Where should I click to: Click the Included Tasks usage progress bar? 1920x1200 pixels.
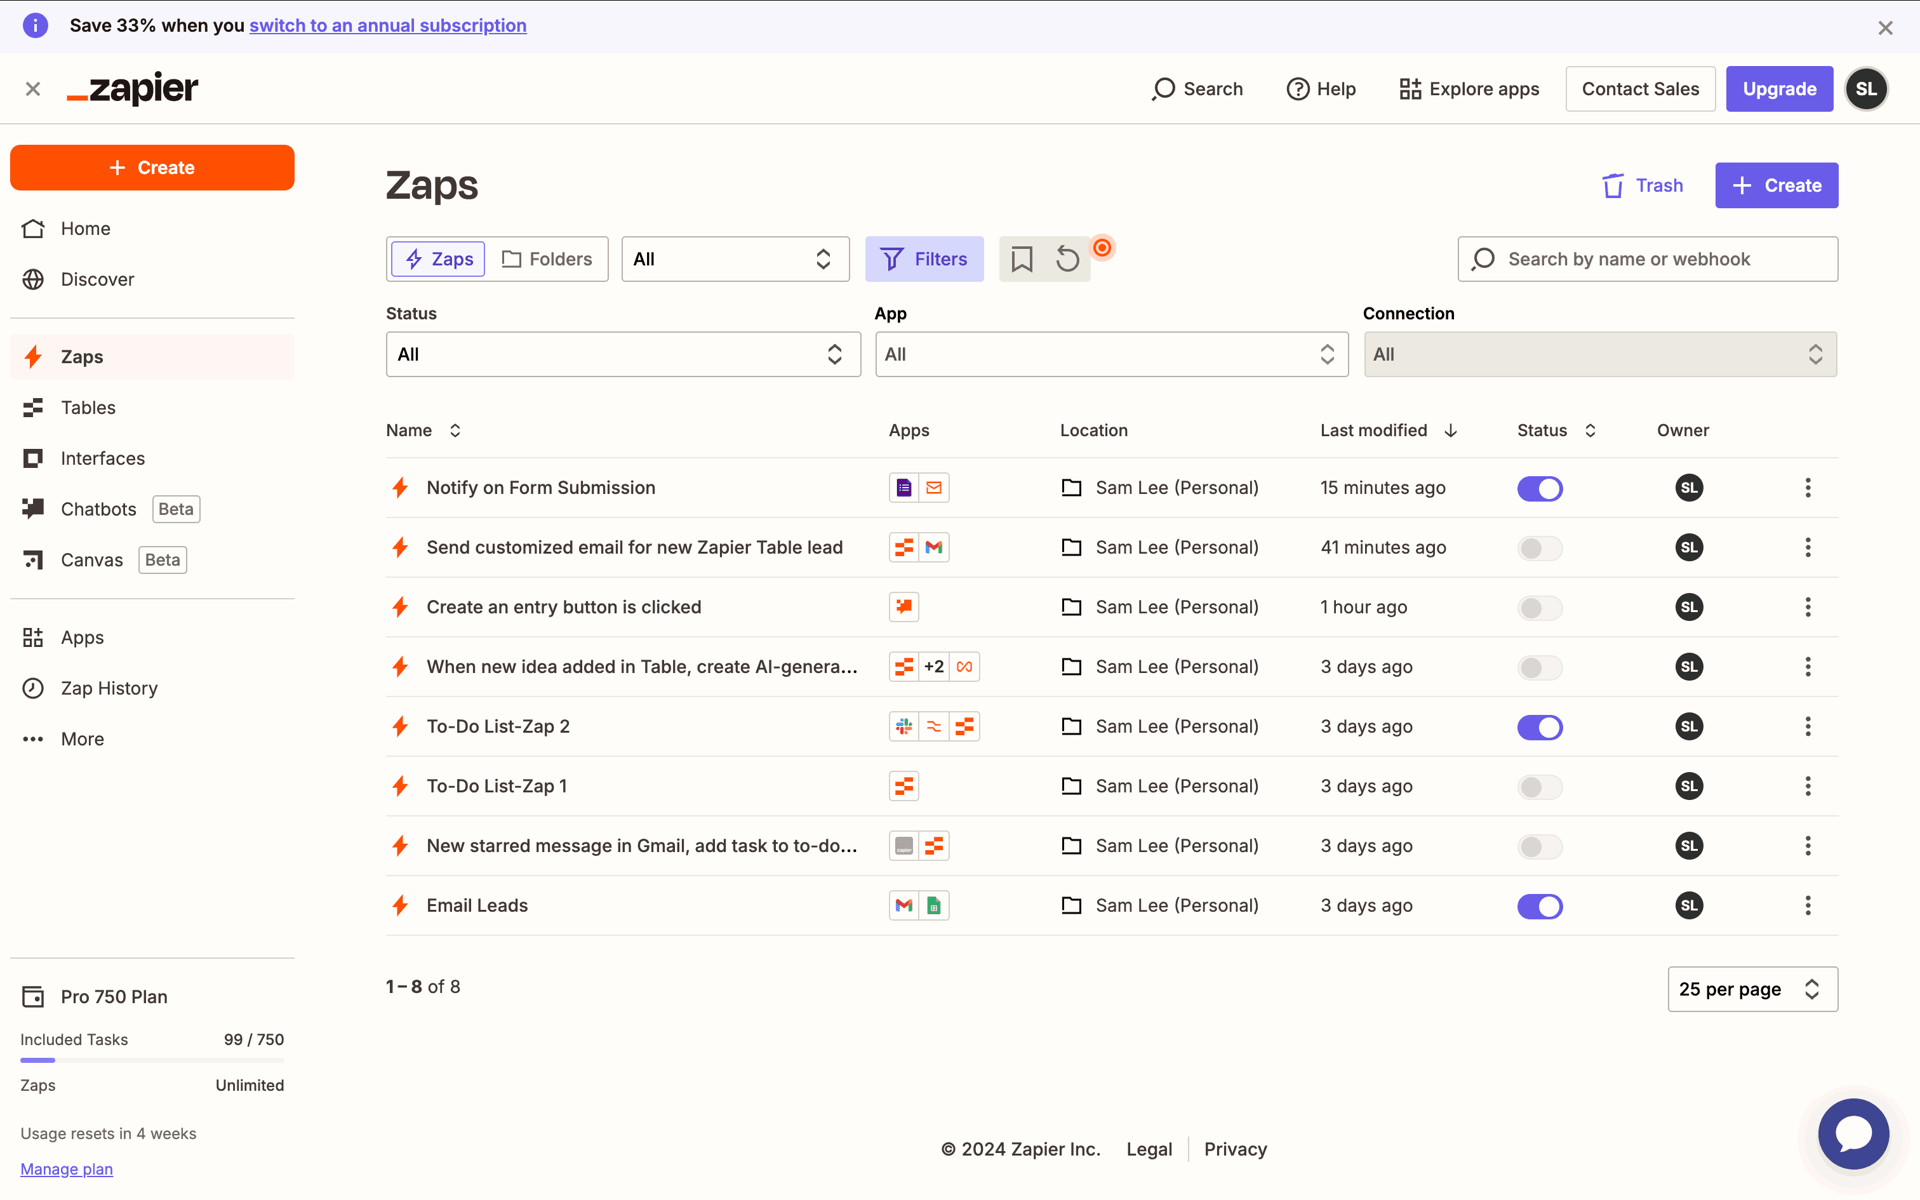pos(152,1061)
